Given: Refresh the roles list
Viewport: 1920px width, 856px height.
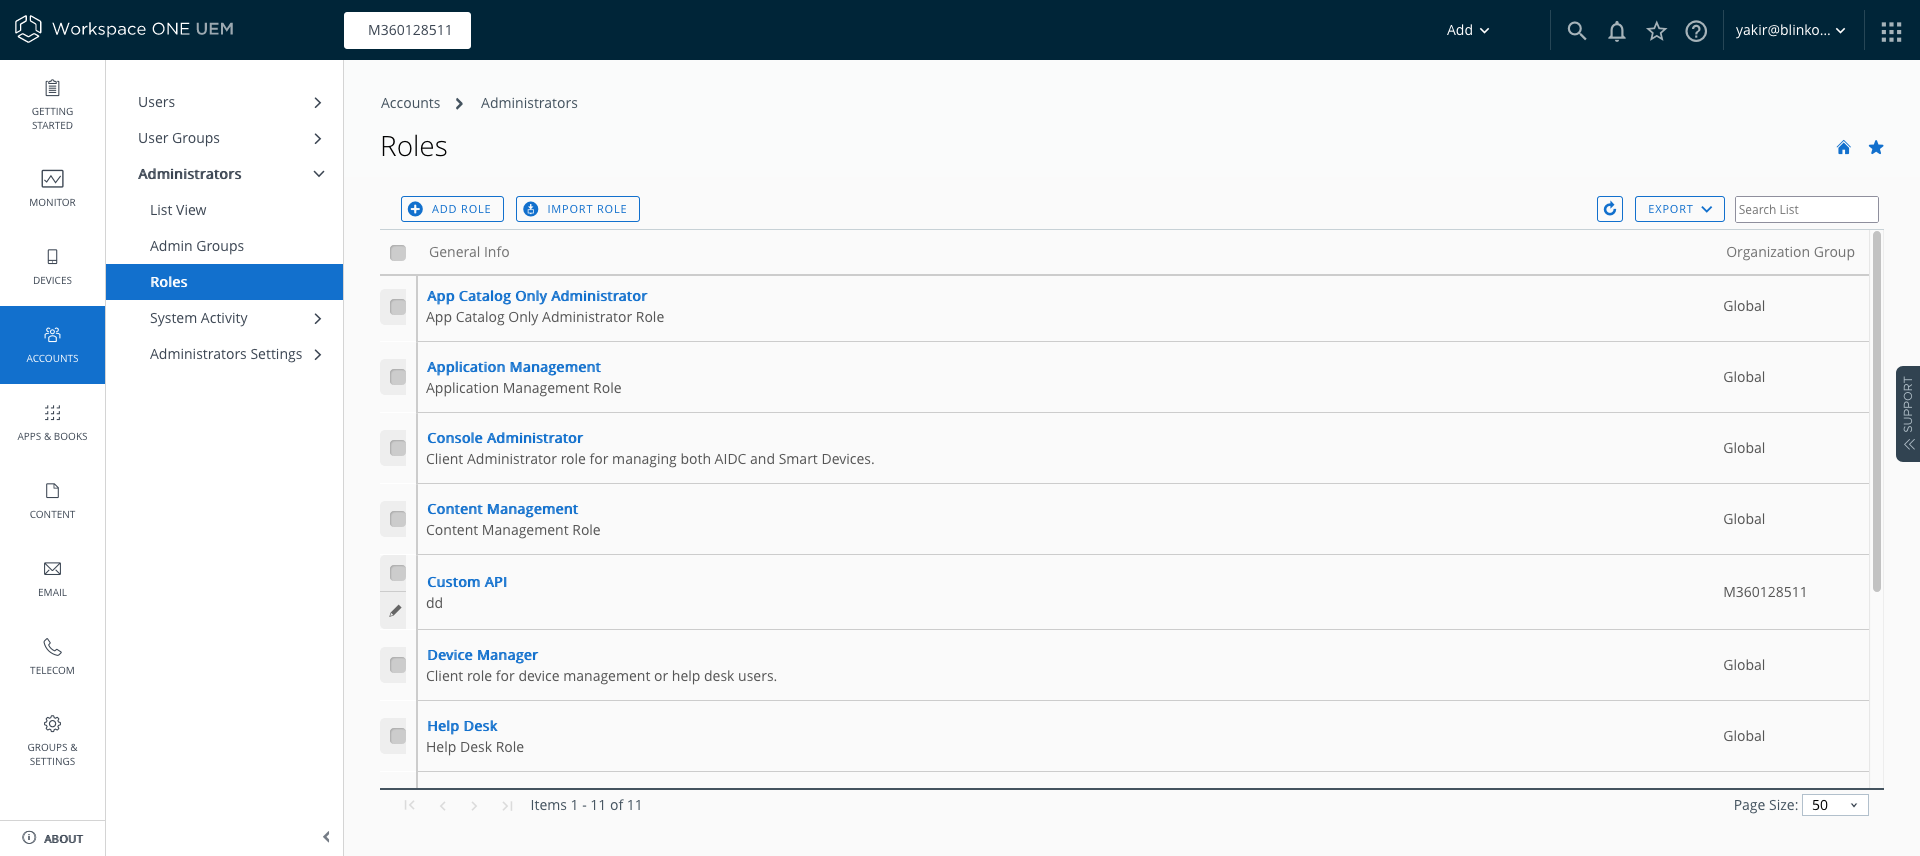Looking at the screenshot, I should pyautogui.click(x=1610, y=209).
